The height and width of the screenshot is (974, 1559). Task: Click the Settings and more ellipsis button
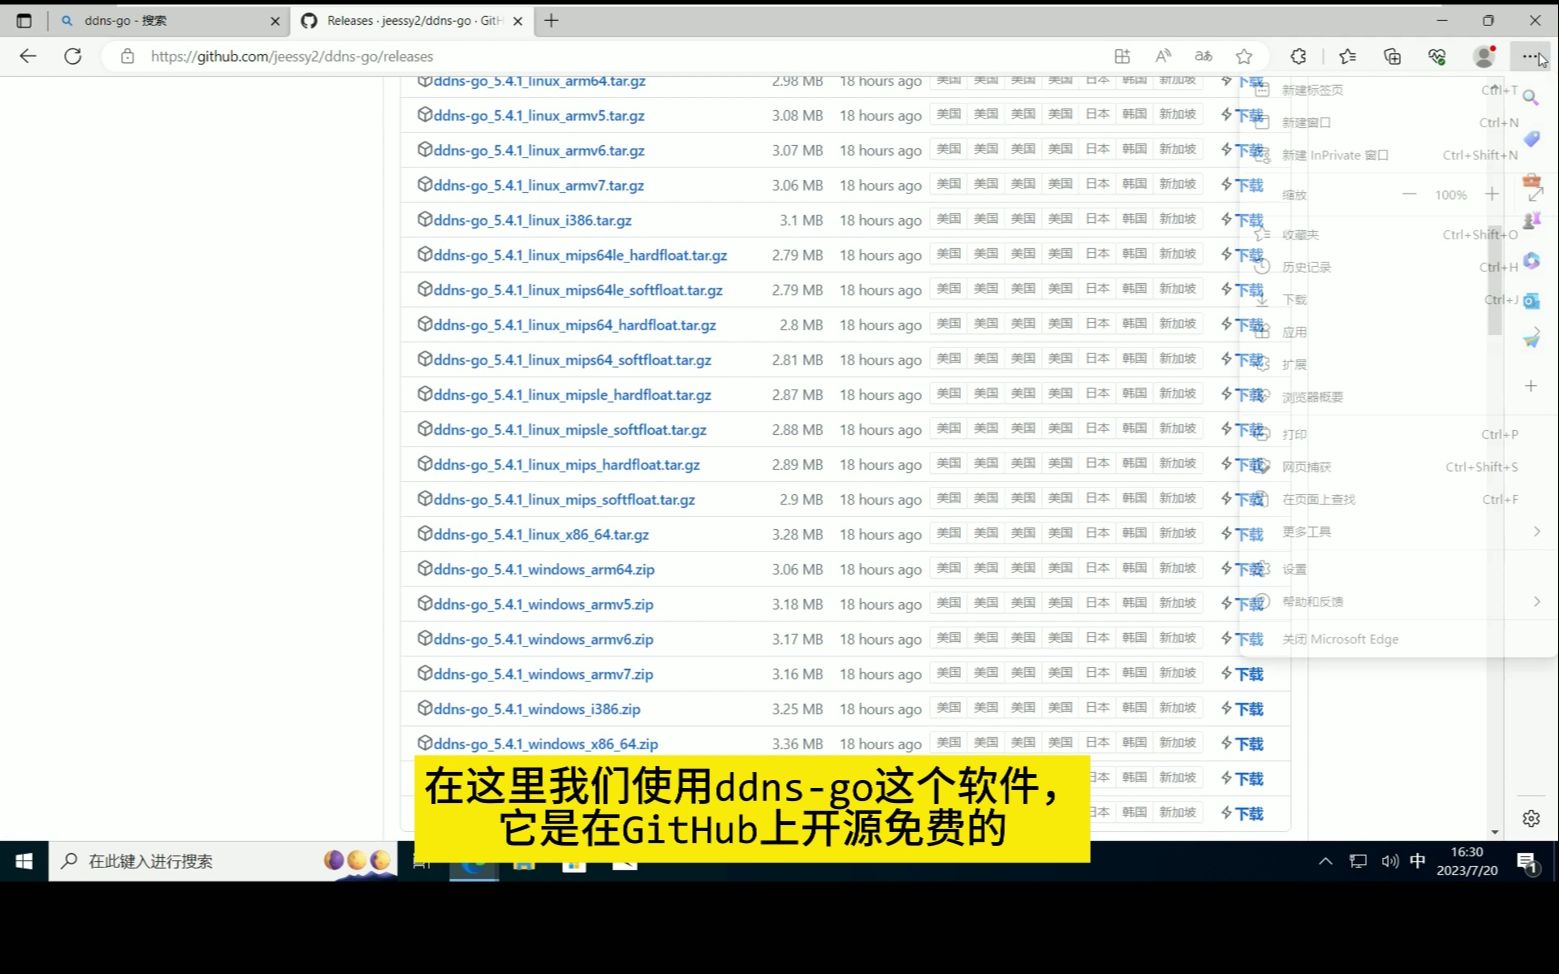[x=1530, y=56]
